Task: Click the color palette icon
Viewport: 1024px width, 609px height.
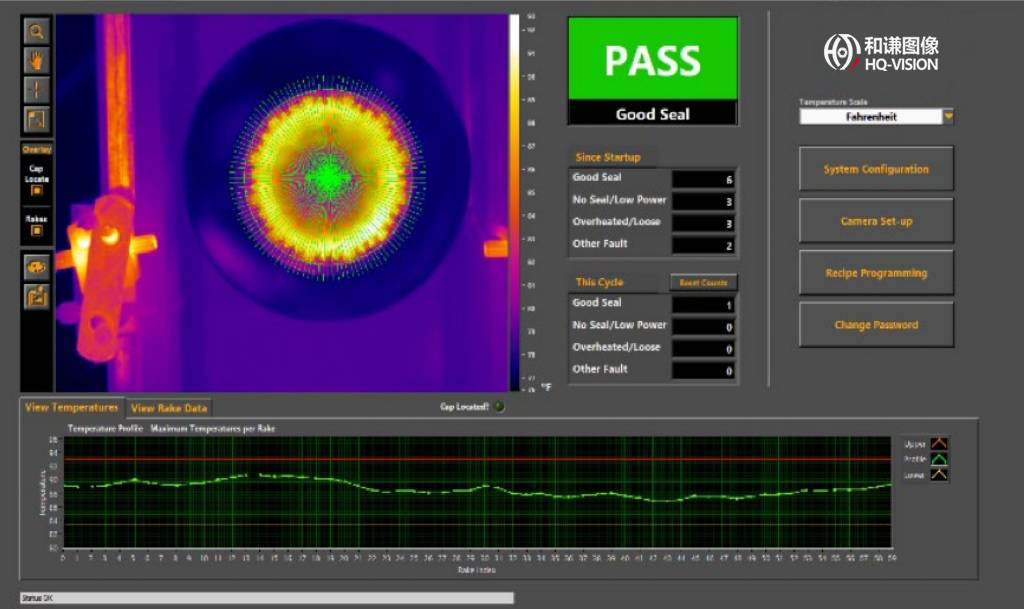Action: pos(37,267)
